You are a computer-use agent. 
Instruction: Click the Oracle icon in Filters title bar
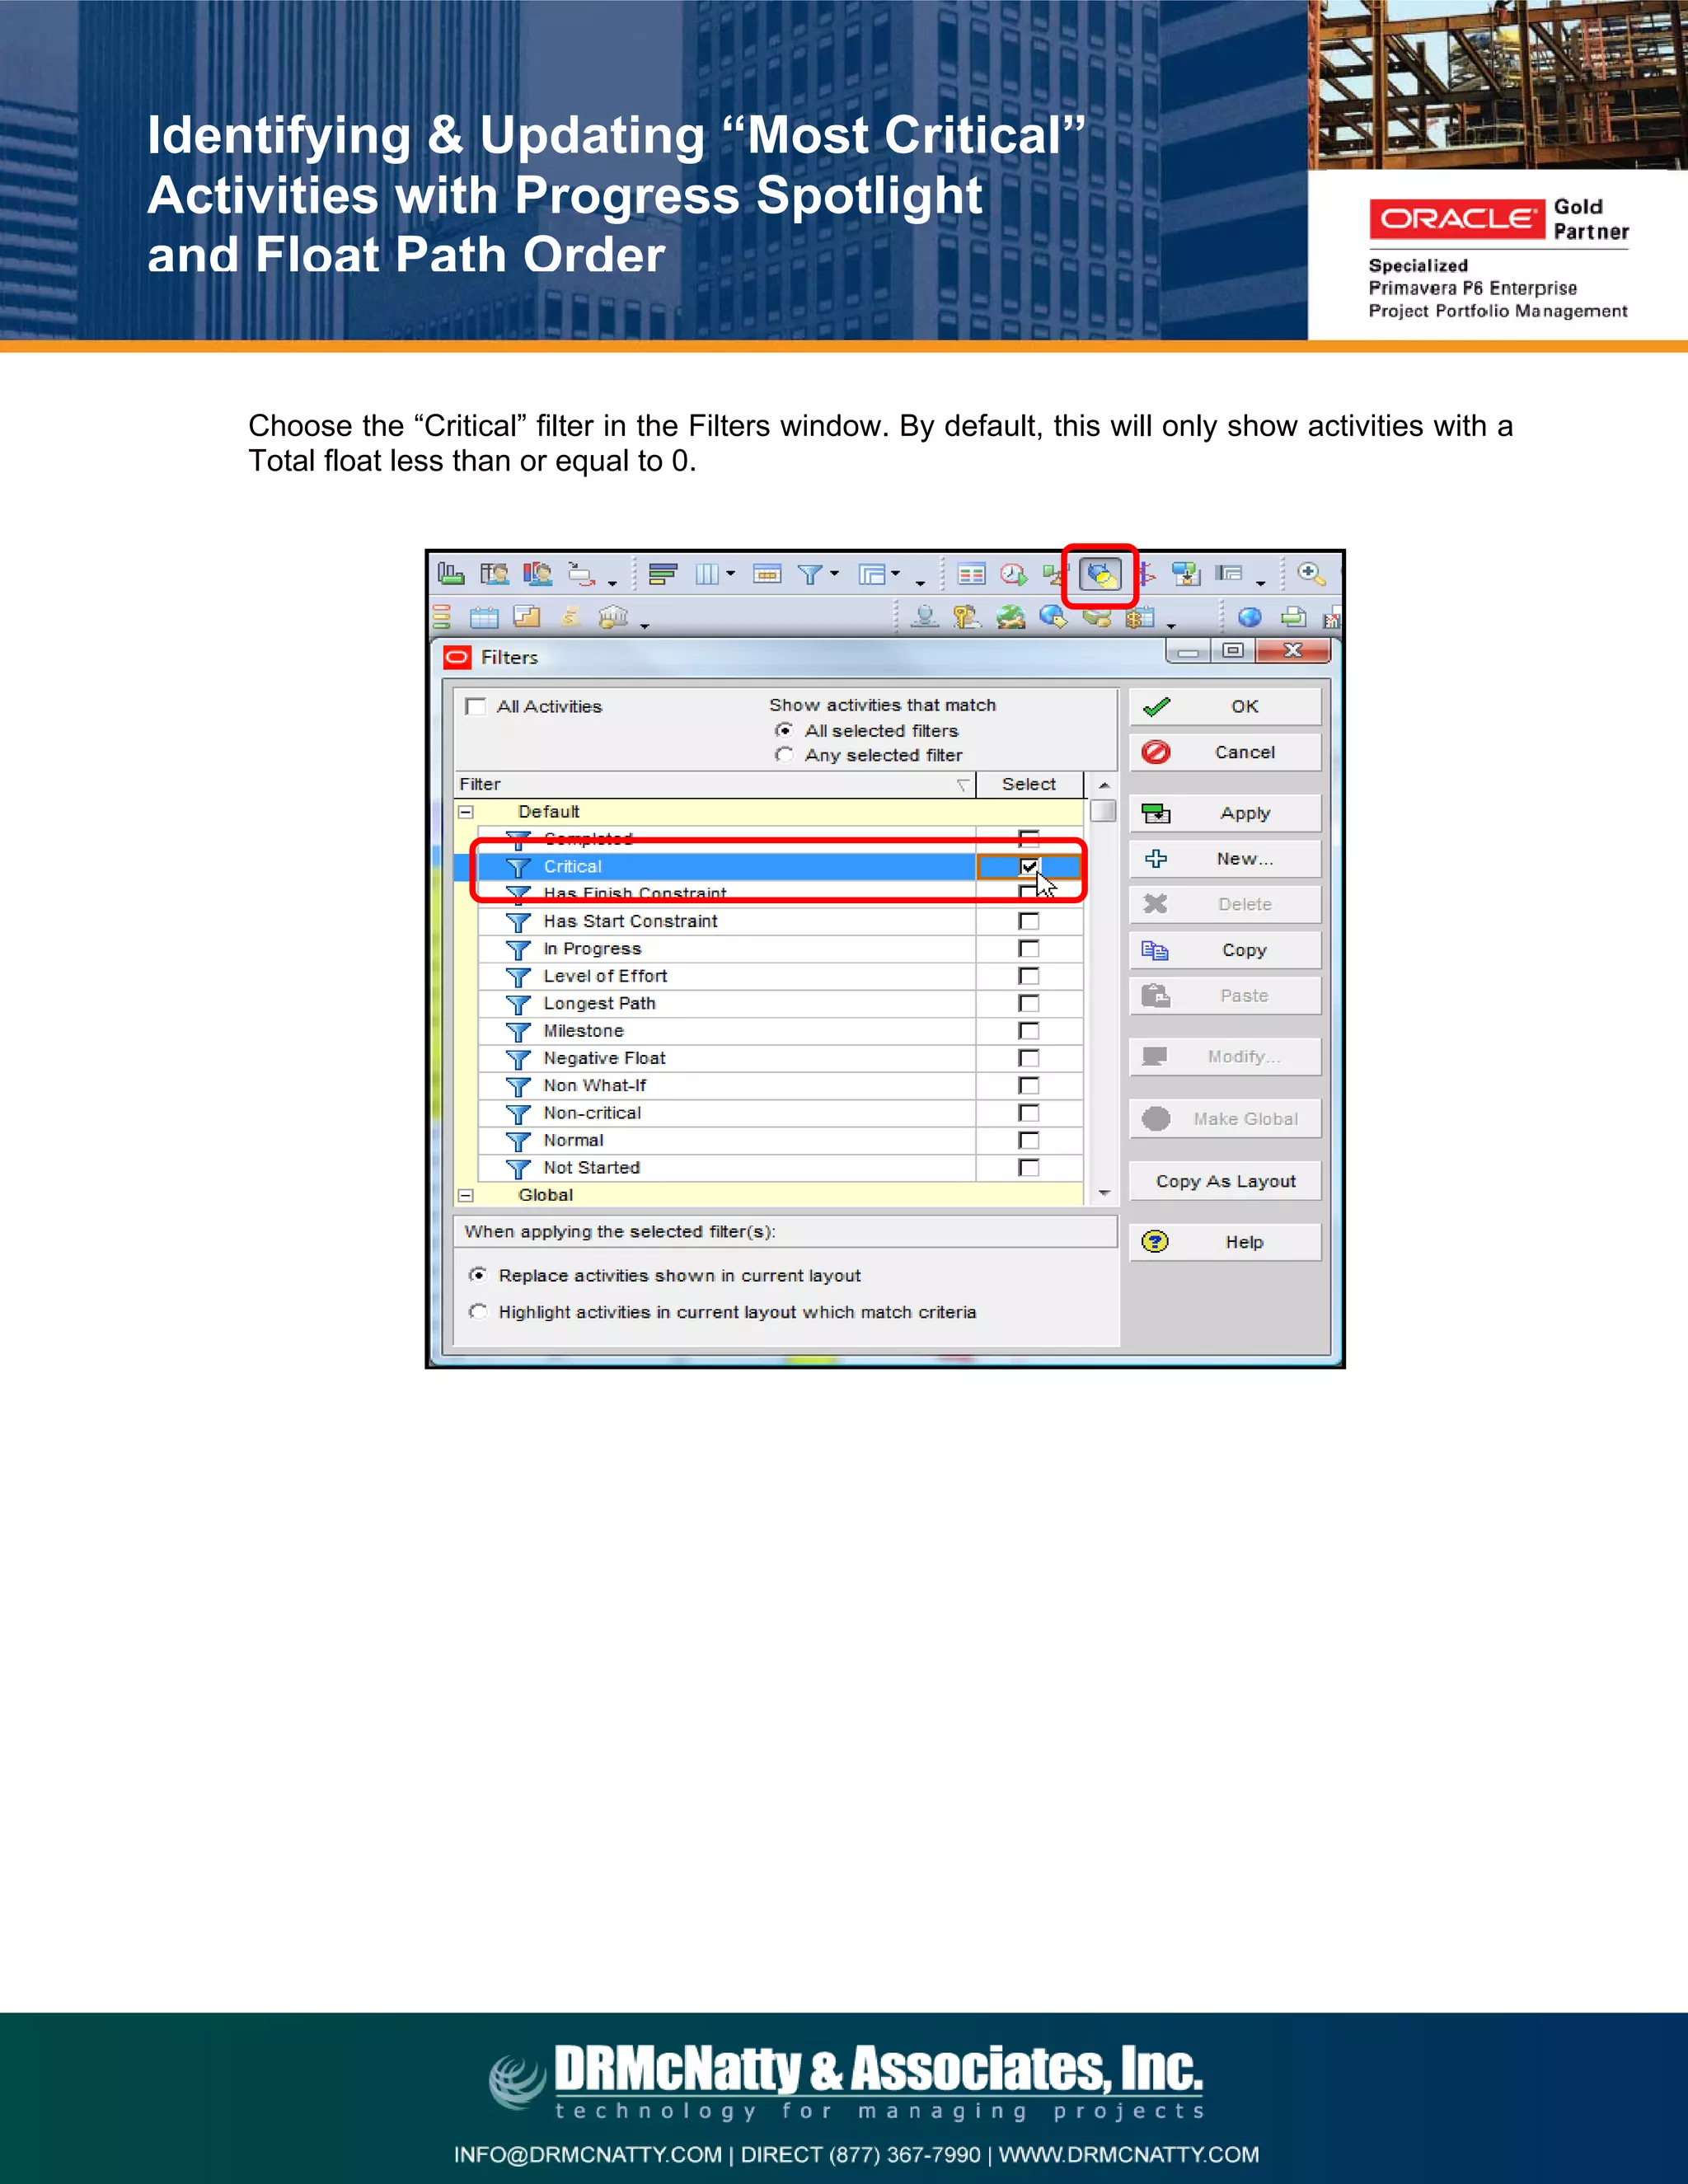pyautogui.click(x=457, y=657)
